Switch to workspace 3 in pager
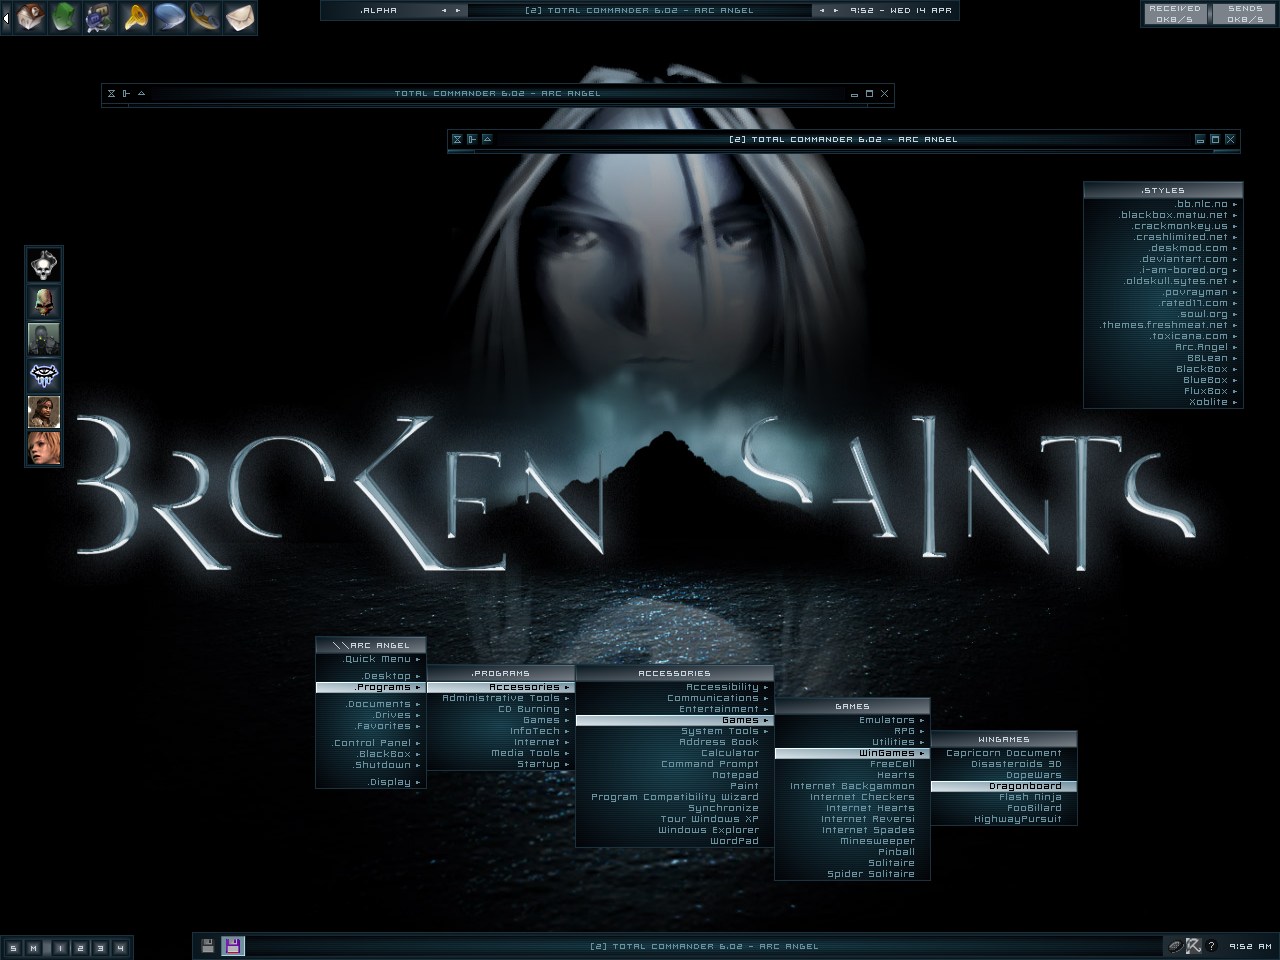 (x=100, y=948)
